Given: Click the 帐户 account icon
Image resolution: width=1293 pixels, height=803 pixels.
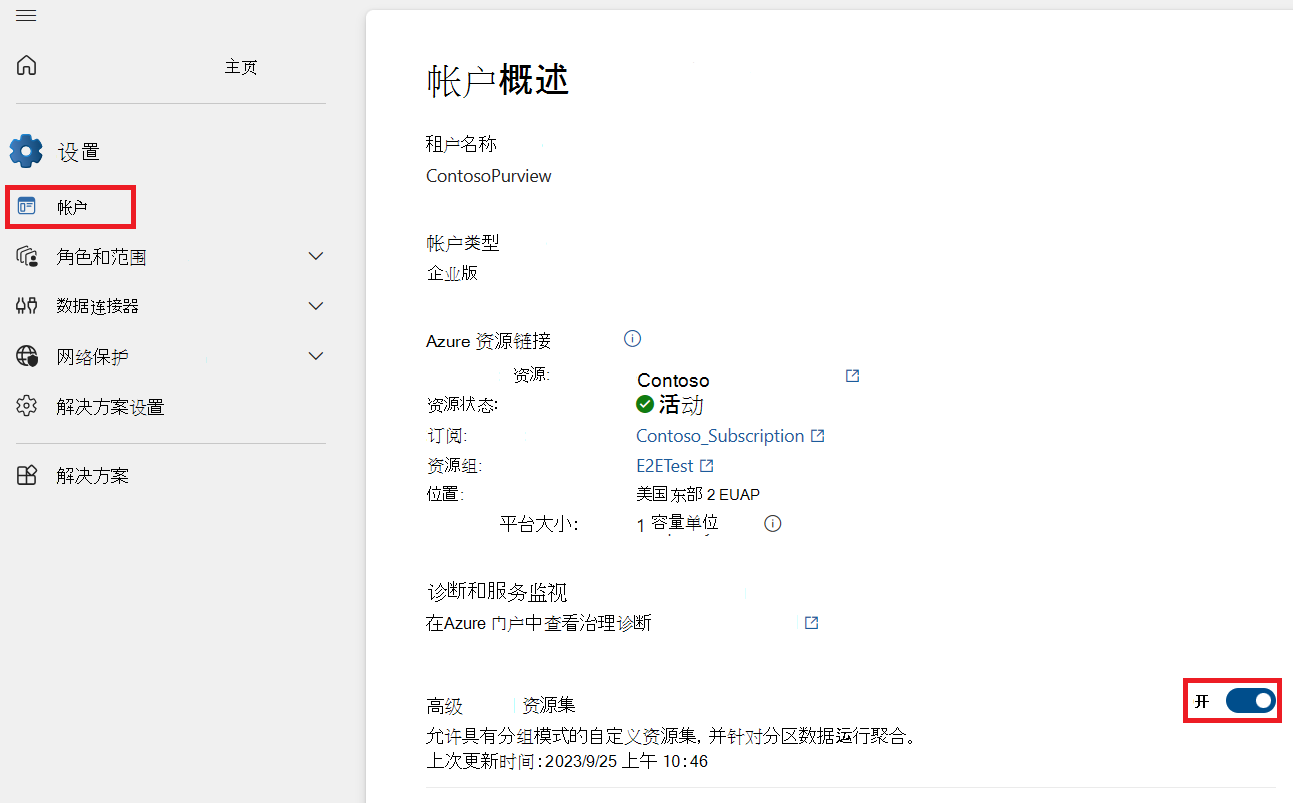Looking at the screenshot, I should [27, 207].
